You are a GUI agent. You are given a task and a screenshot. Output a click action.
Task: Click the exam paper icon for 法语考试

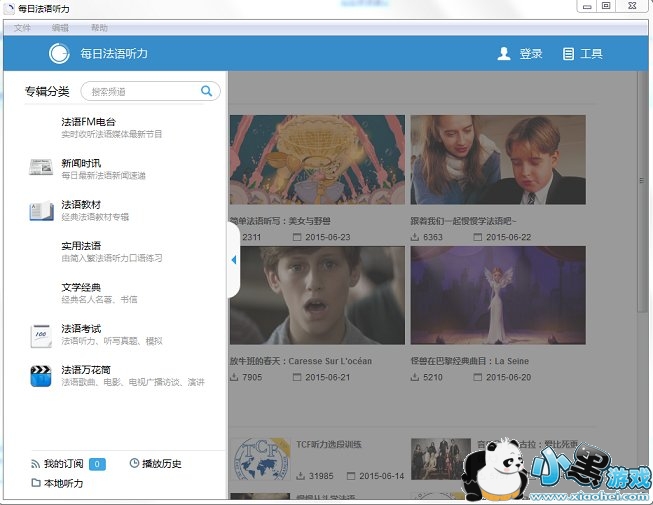(x=41, y=336)
